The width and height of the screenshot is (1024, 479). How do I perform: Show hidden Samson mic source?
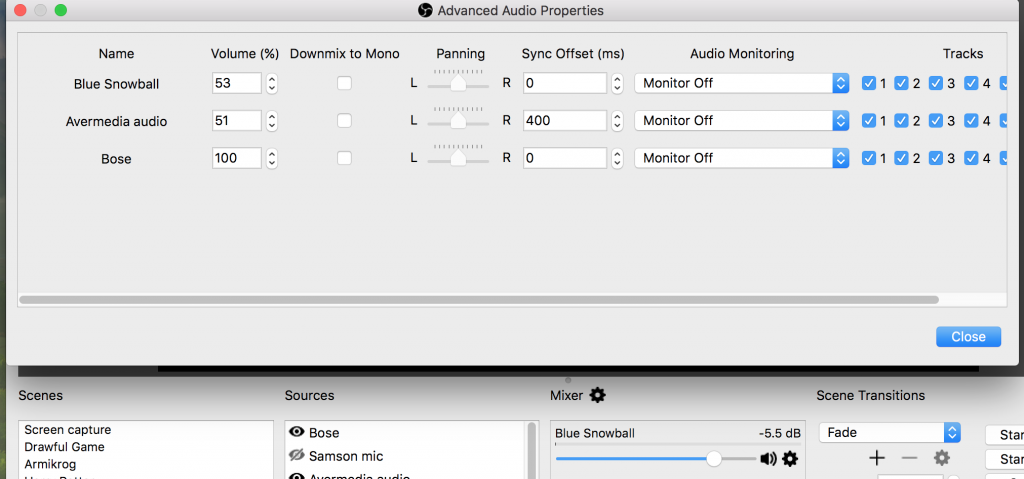click(297, 455)
